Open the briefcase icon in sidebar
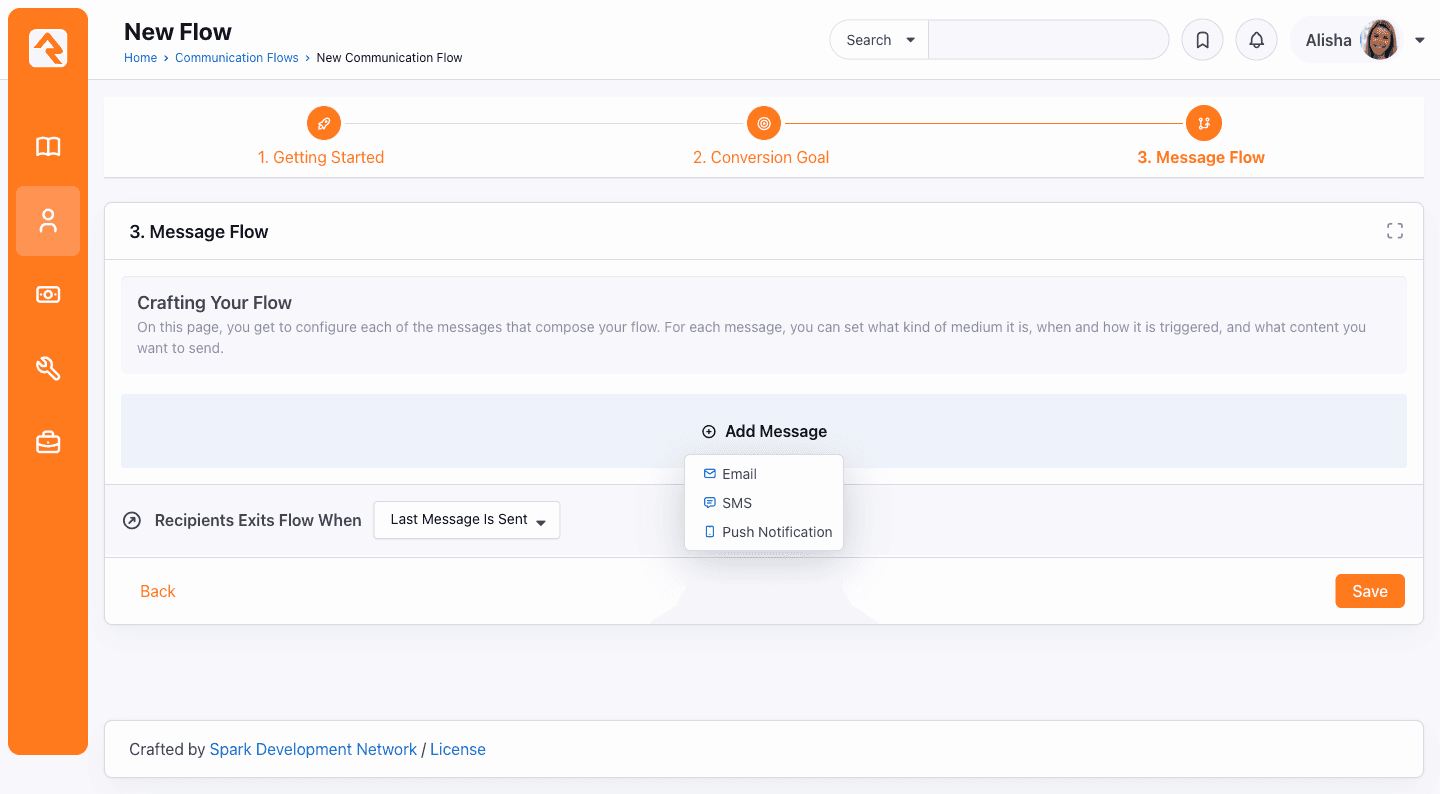This screenshot has height=794, width=1440. tap(47, 442)
